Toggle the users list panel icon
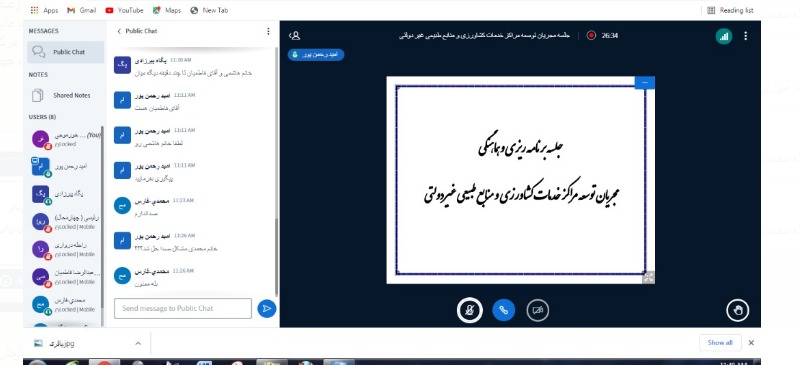Viewport: 800px width, 365px height. point(294,35)
